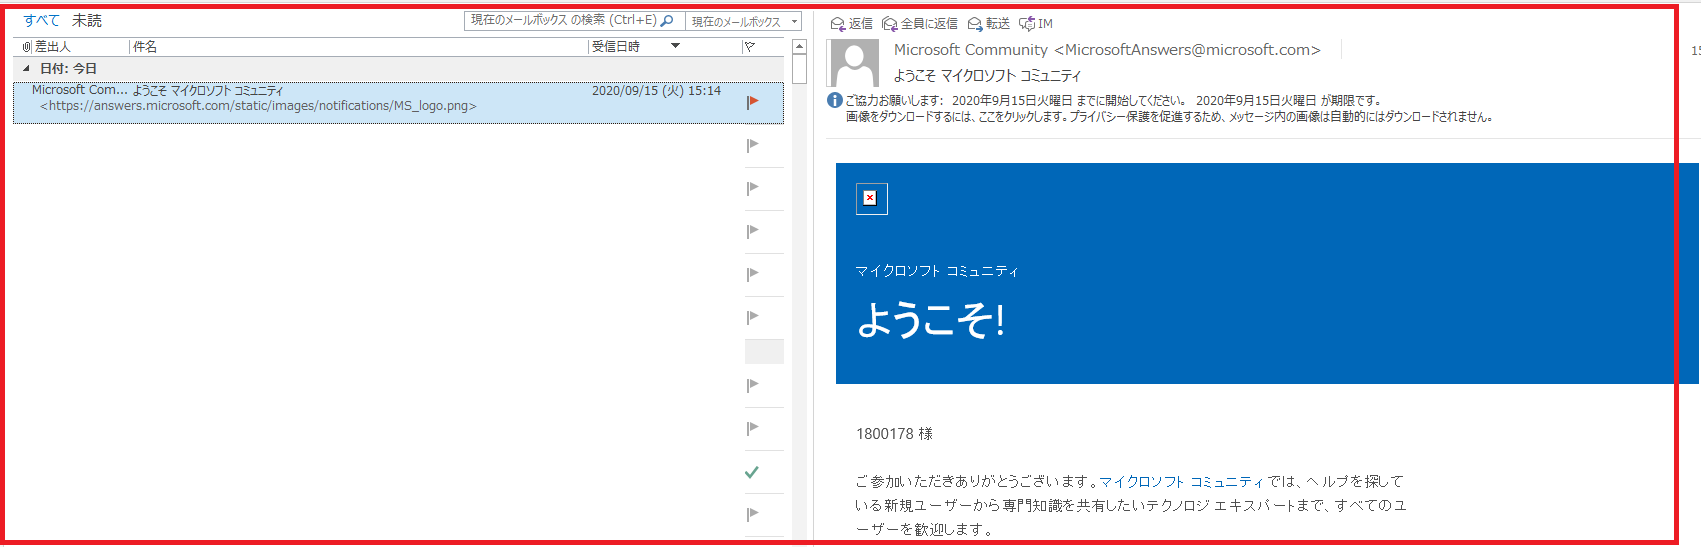Click the received date 2020/09/15 (火) 15:14
1701x547 pixels.
click(x=656, y=90)
